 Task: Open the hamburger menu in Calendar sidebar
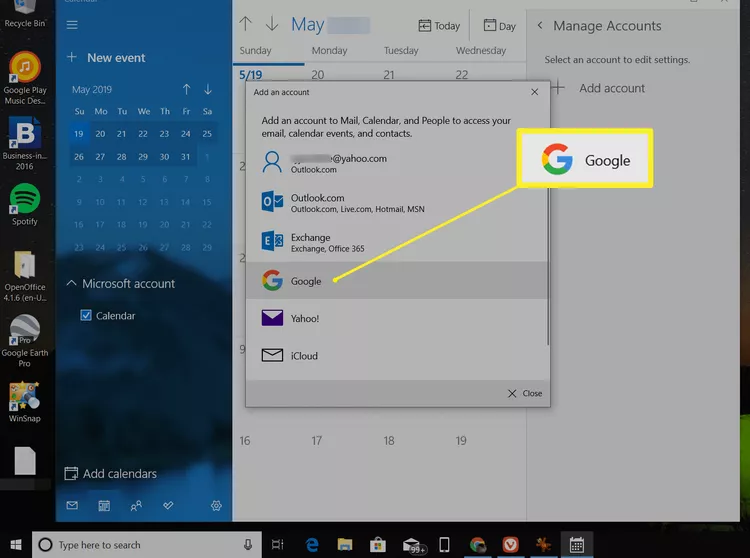(72, 25)
